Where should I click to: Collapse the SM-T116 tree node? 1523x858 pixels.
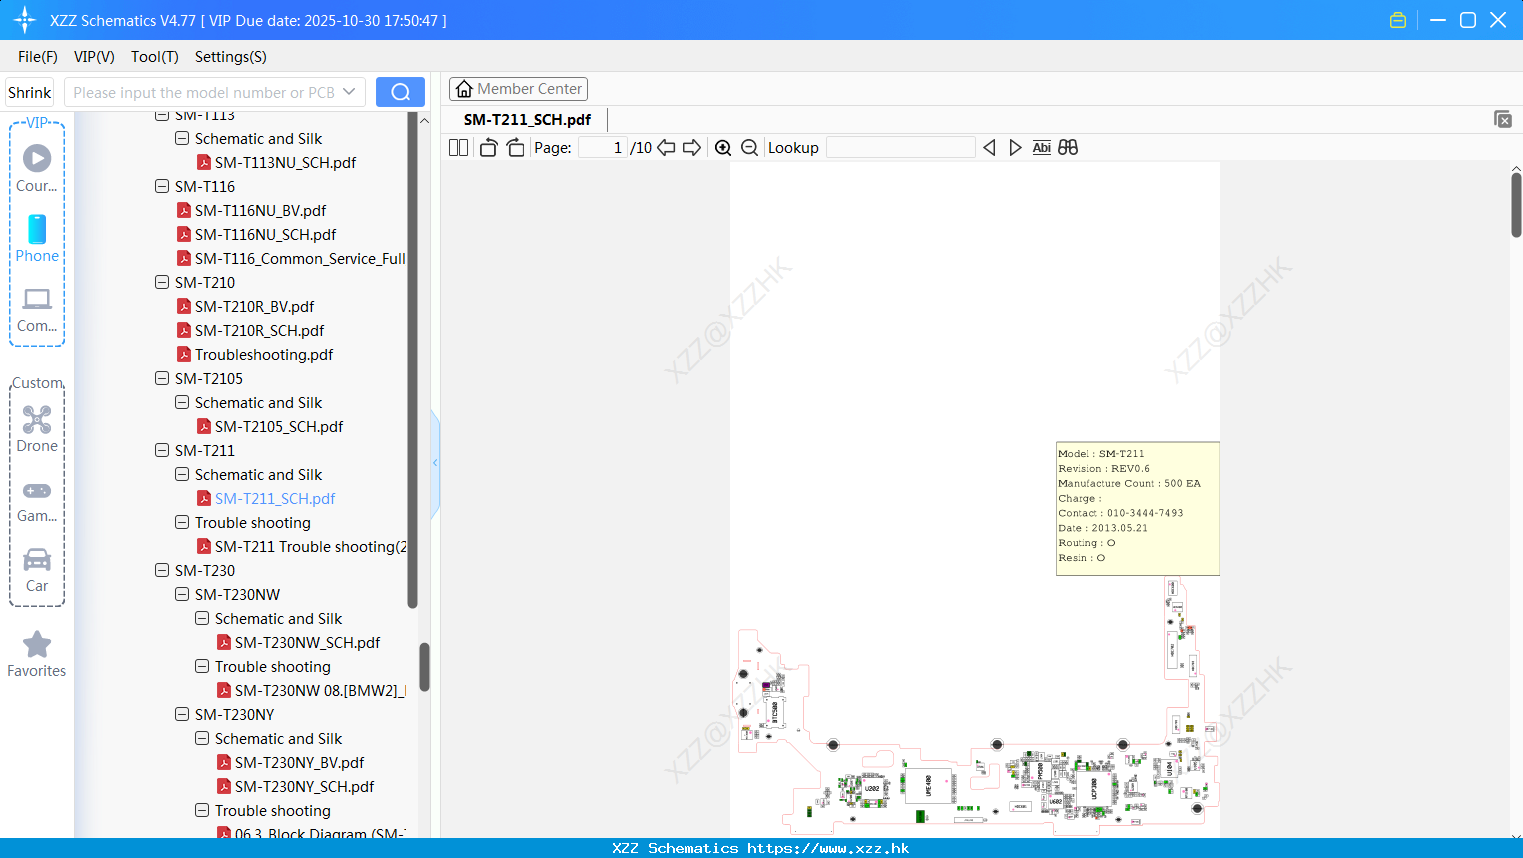point(162,186)
